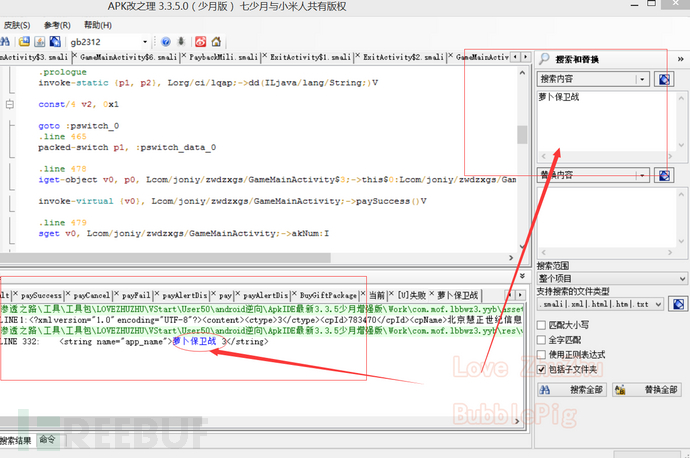Click the paySuccess()V invoke-virtual code line
Viewport: 690px width, 458px height.
232,201
